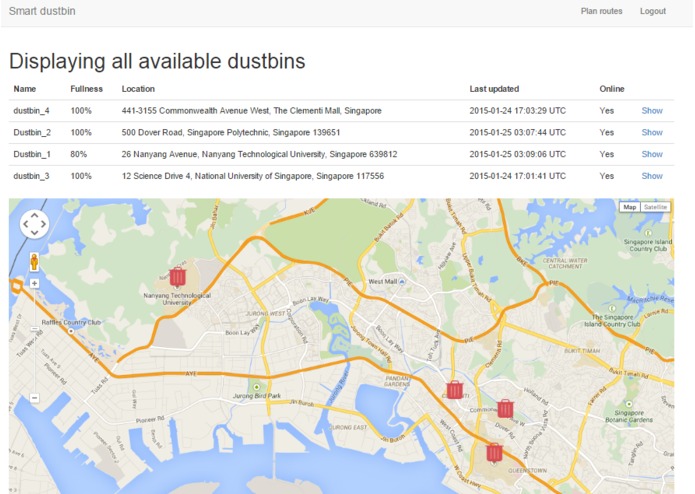This screenshot has height=494, width=695.
Task: Click the Raffles Country Club map pin
Action: pyautogui.click(x=70, y=331)
